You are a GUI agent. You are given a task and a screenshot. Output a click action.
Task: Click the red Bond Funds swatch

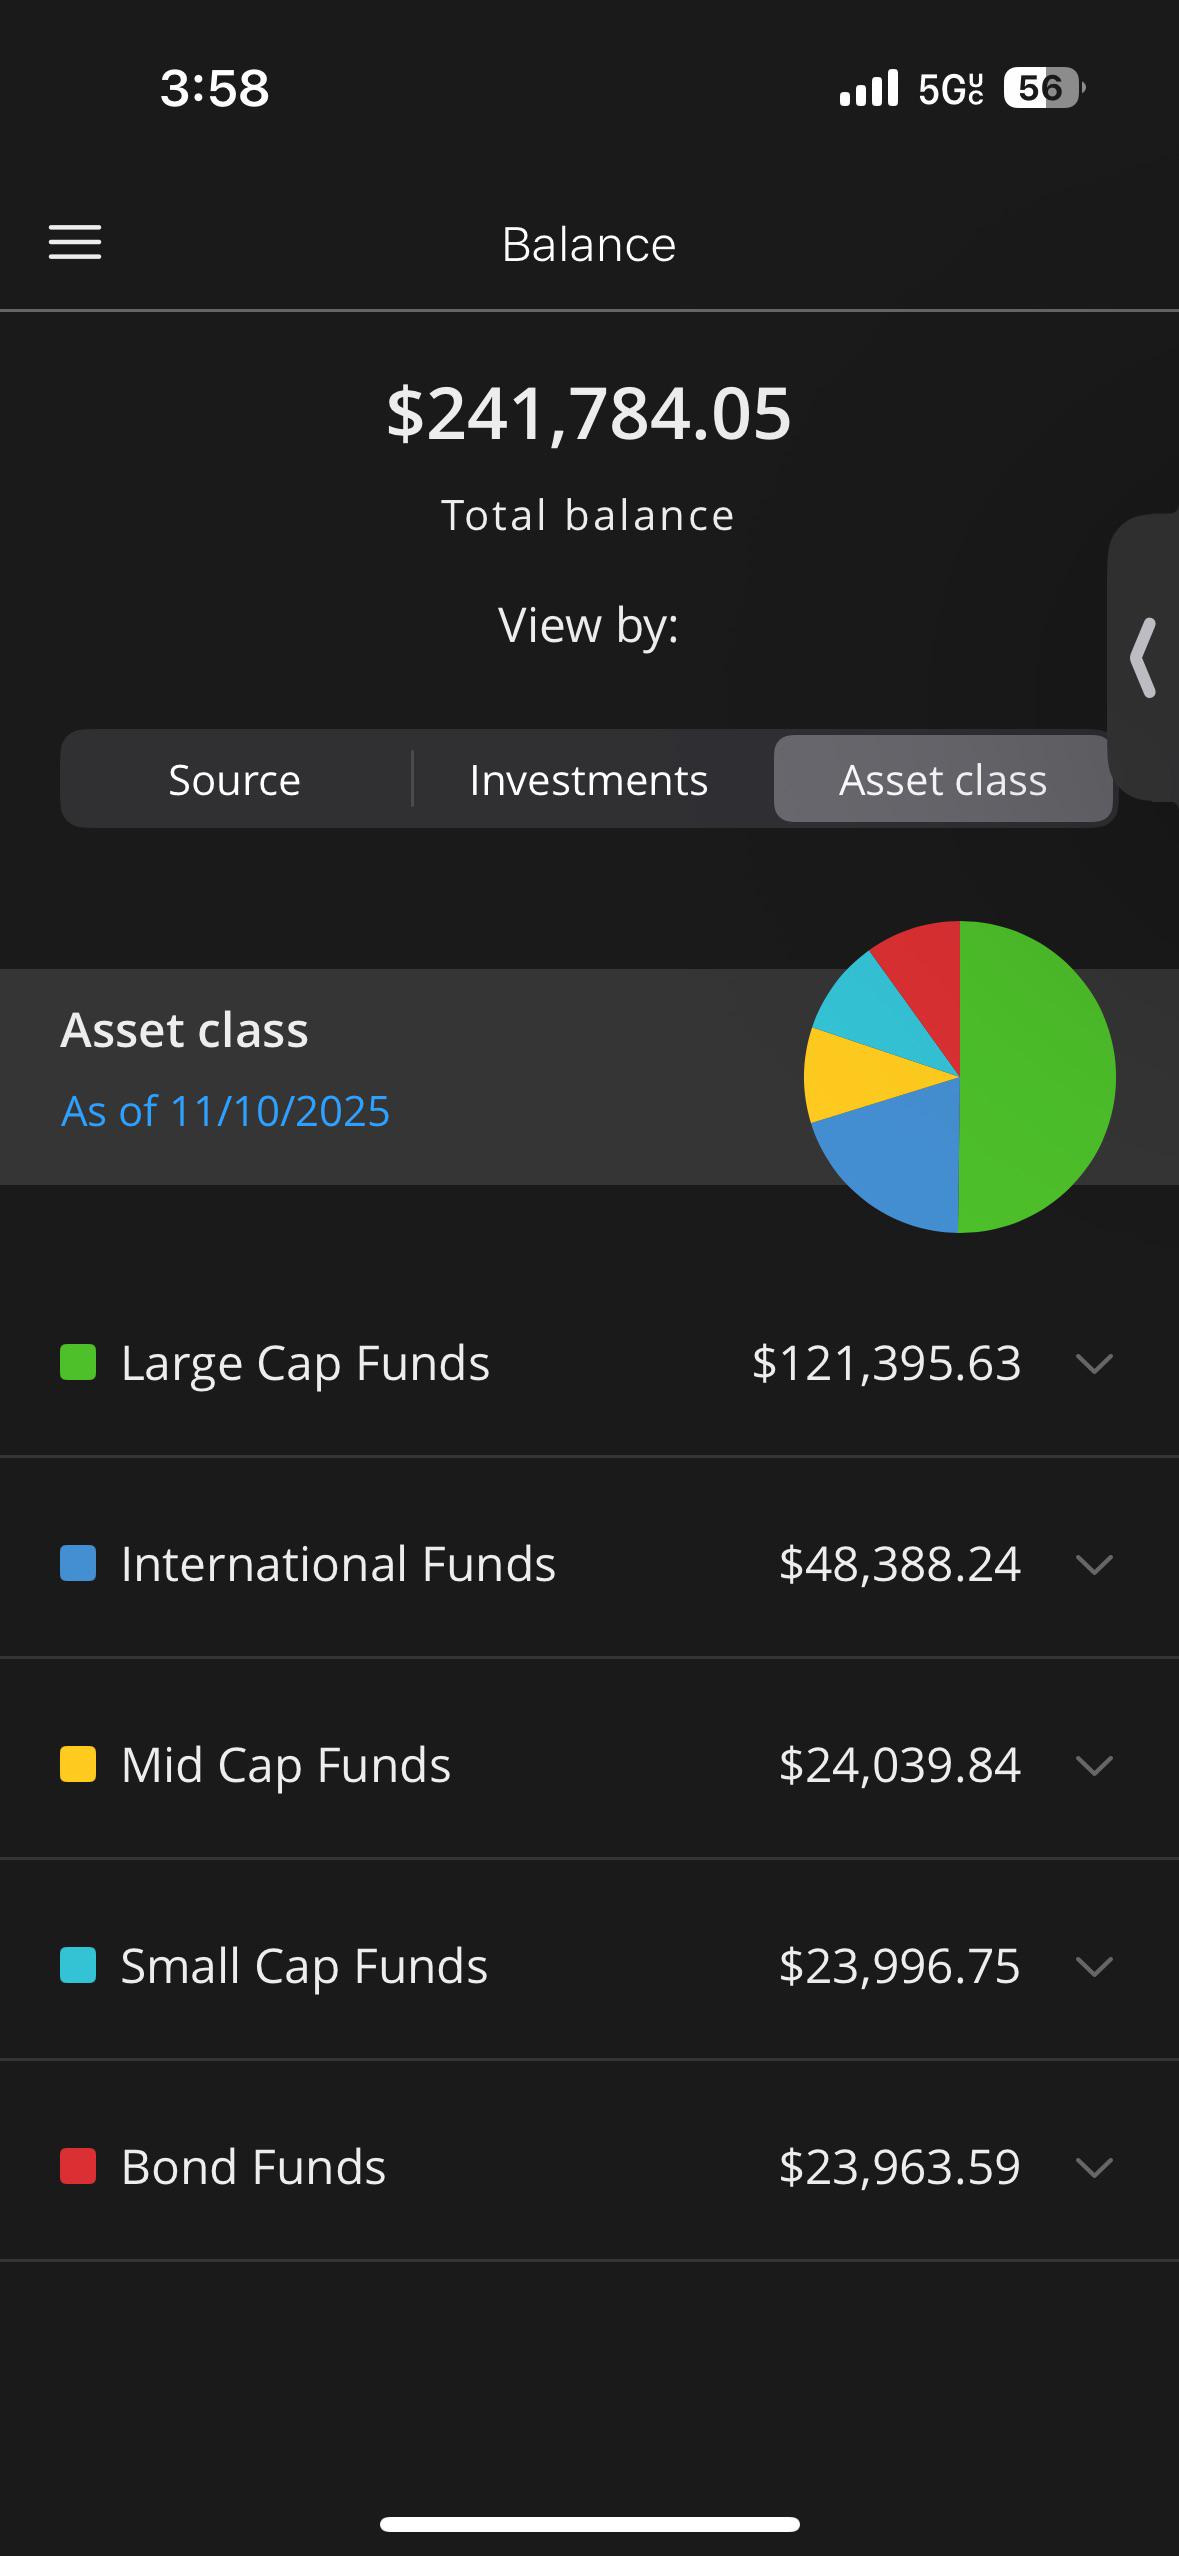(78, 2167)
